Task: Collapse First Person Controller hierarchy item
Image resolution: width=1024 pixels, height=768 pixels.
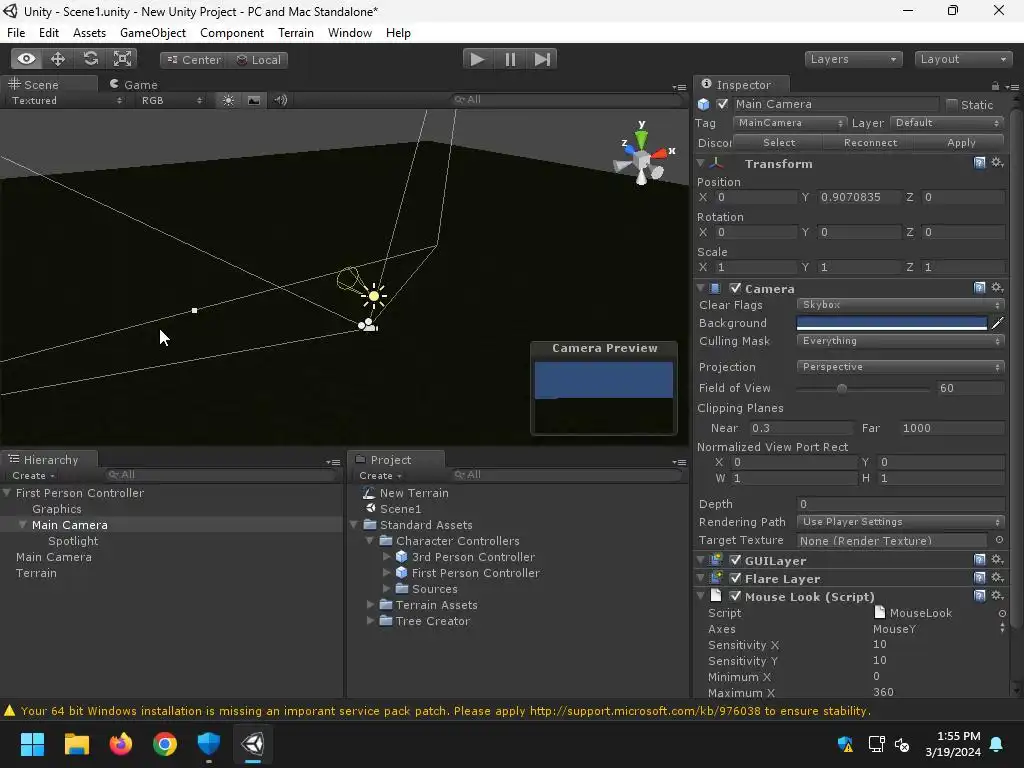Action: point(7,492)
